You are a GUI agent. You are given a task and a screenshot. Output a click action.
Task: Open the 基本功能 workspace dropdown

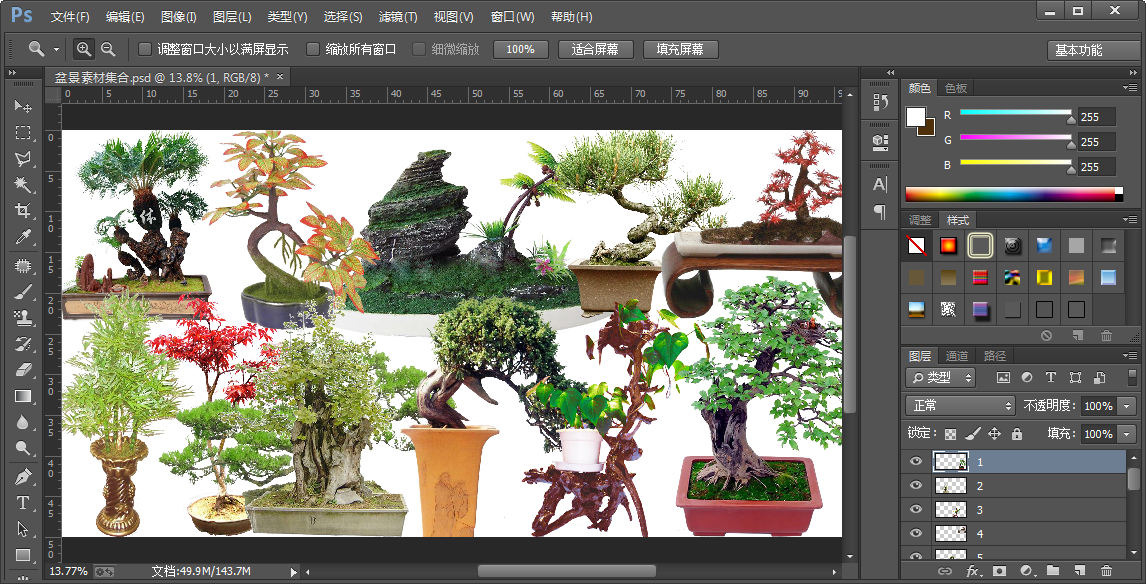1091,50
